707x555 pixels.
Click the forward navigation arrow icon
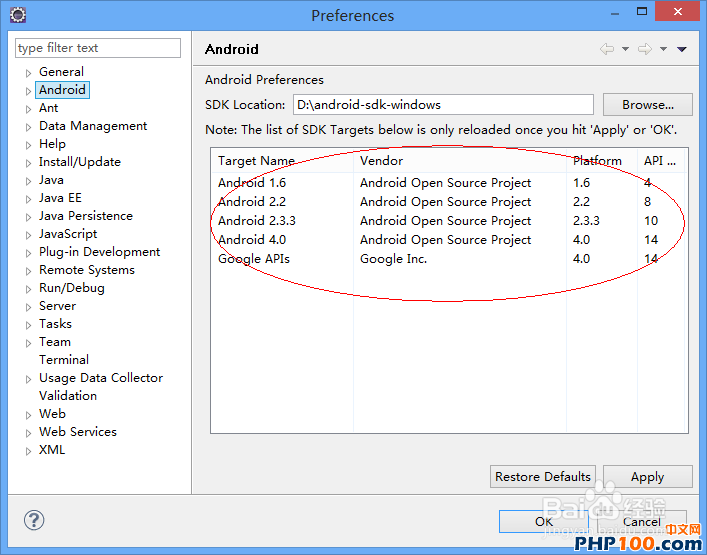click(x=645, y=49)
